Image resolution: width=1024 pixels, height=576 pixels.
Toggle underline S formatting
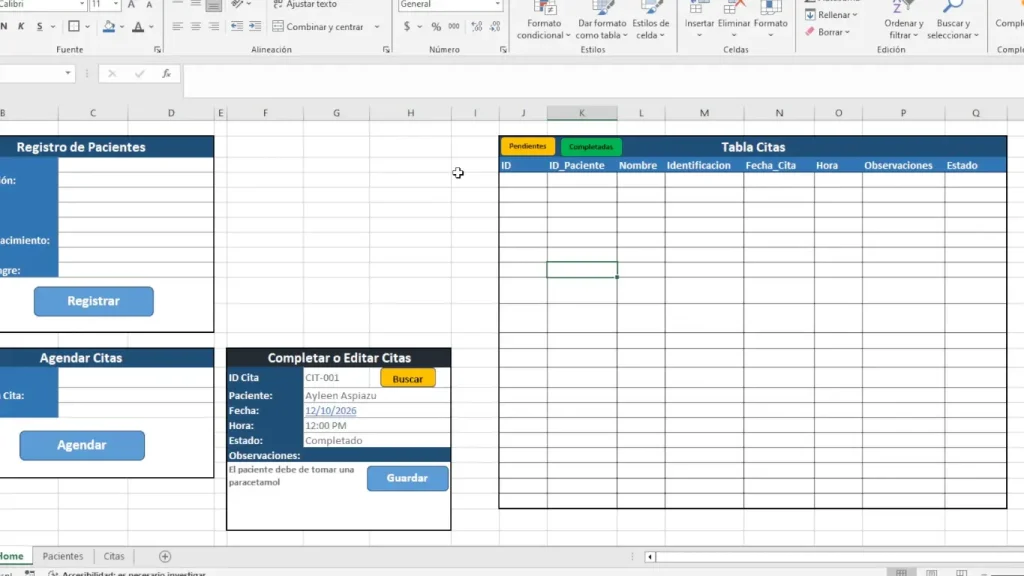pos(39,27)
